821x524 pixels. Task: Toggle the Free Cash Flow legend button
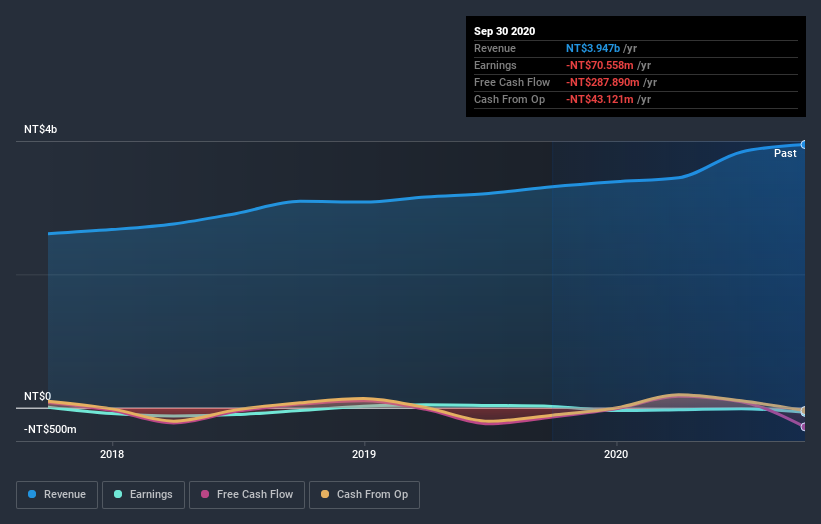click(x=247, y=495)
